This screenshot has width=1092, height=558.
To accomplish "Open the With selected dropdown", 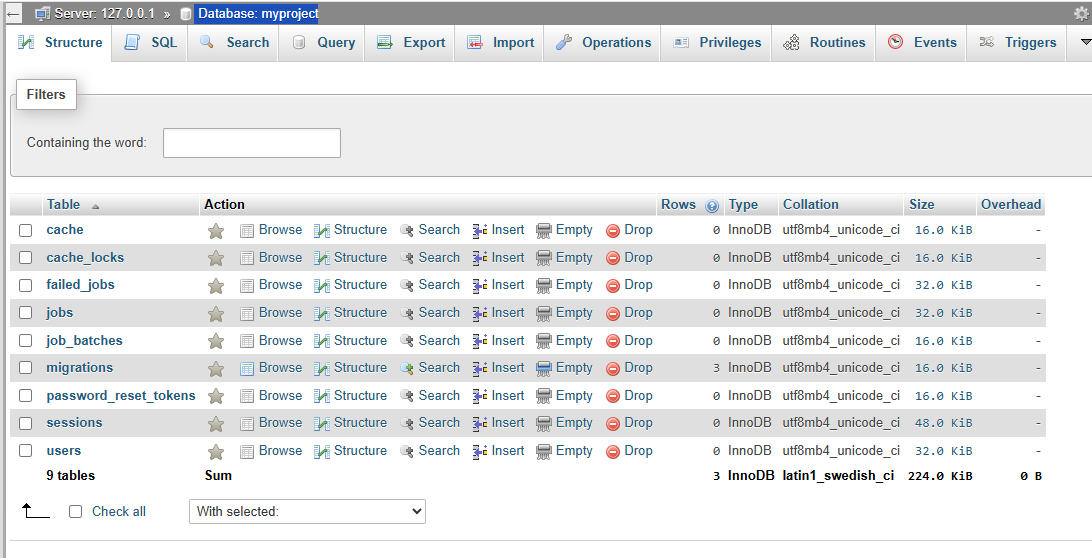I will 307,511.
